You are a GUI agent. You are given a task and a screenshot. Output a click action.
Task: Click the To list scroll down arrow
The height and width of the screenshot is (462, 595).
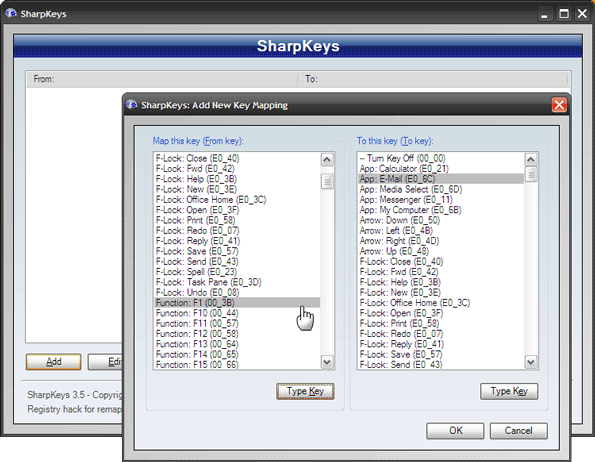(531, 362)
